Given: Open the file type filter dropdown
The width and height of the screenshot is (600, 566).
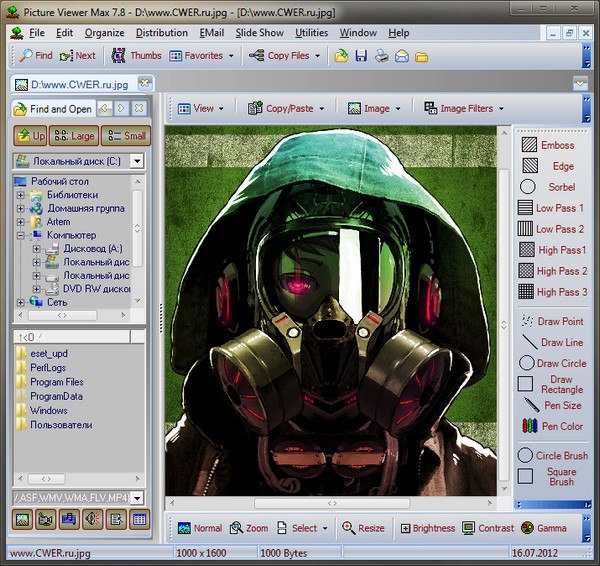Looking at the screenshot, I should click(x=137, y=497).
